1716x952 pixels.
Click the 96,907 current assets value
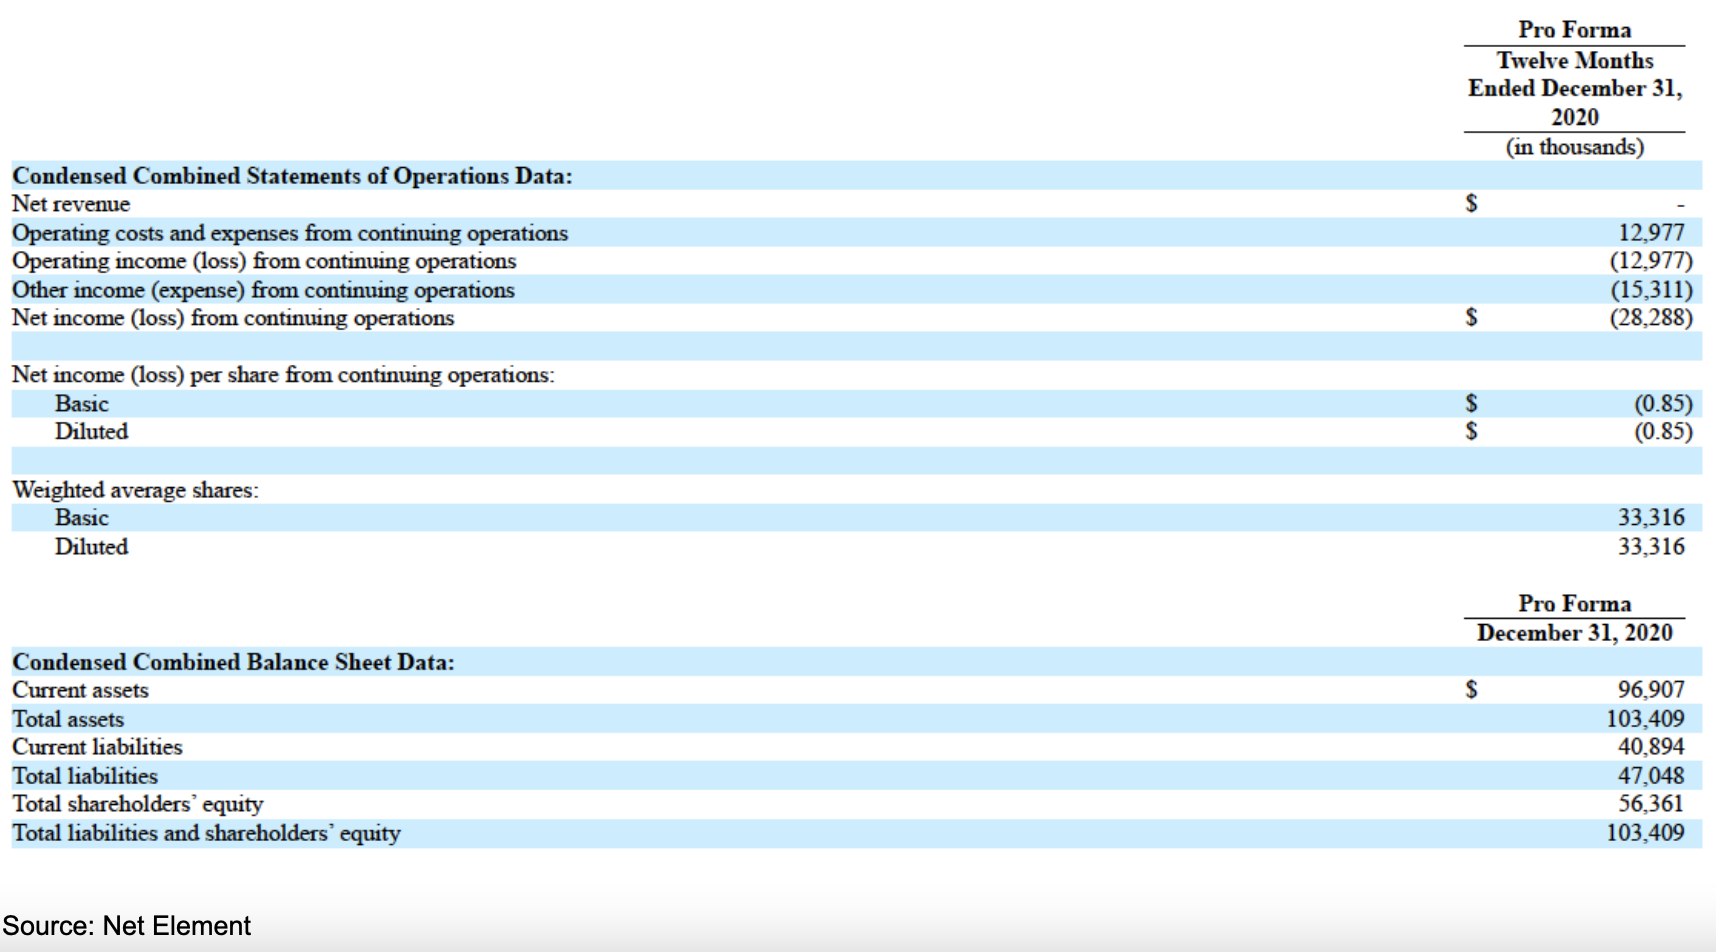click(1651, 690)
